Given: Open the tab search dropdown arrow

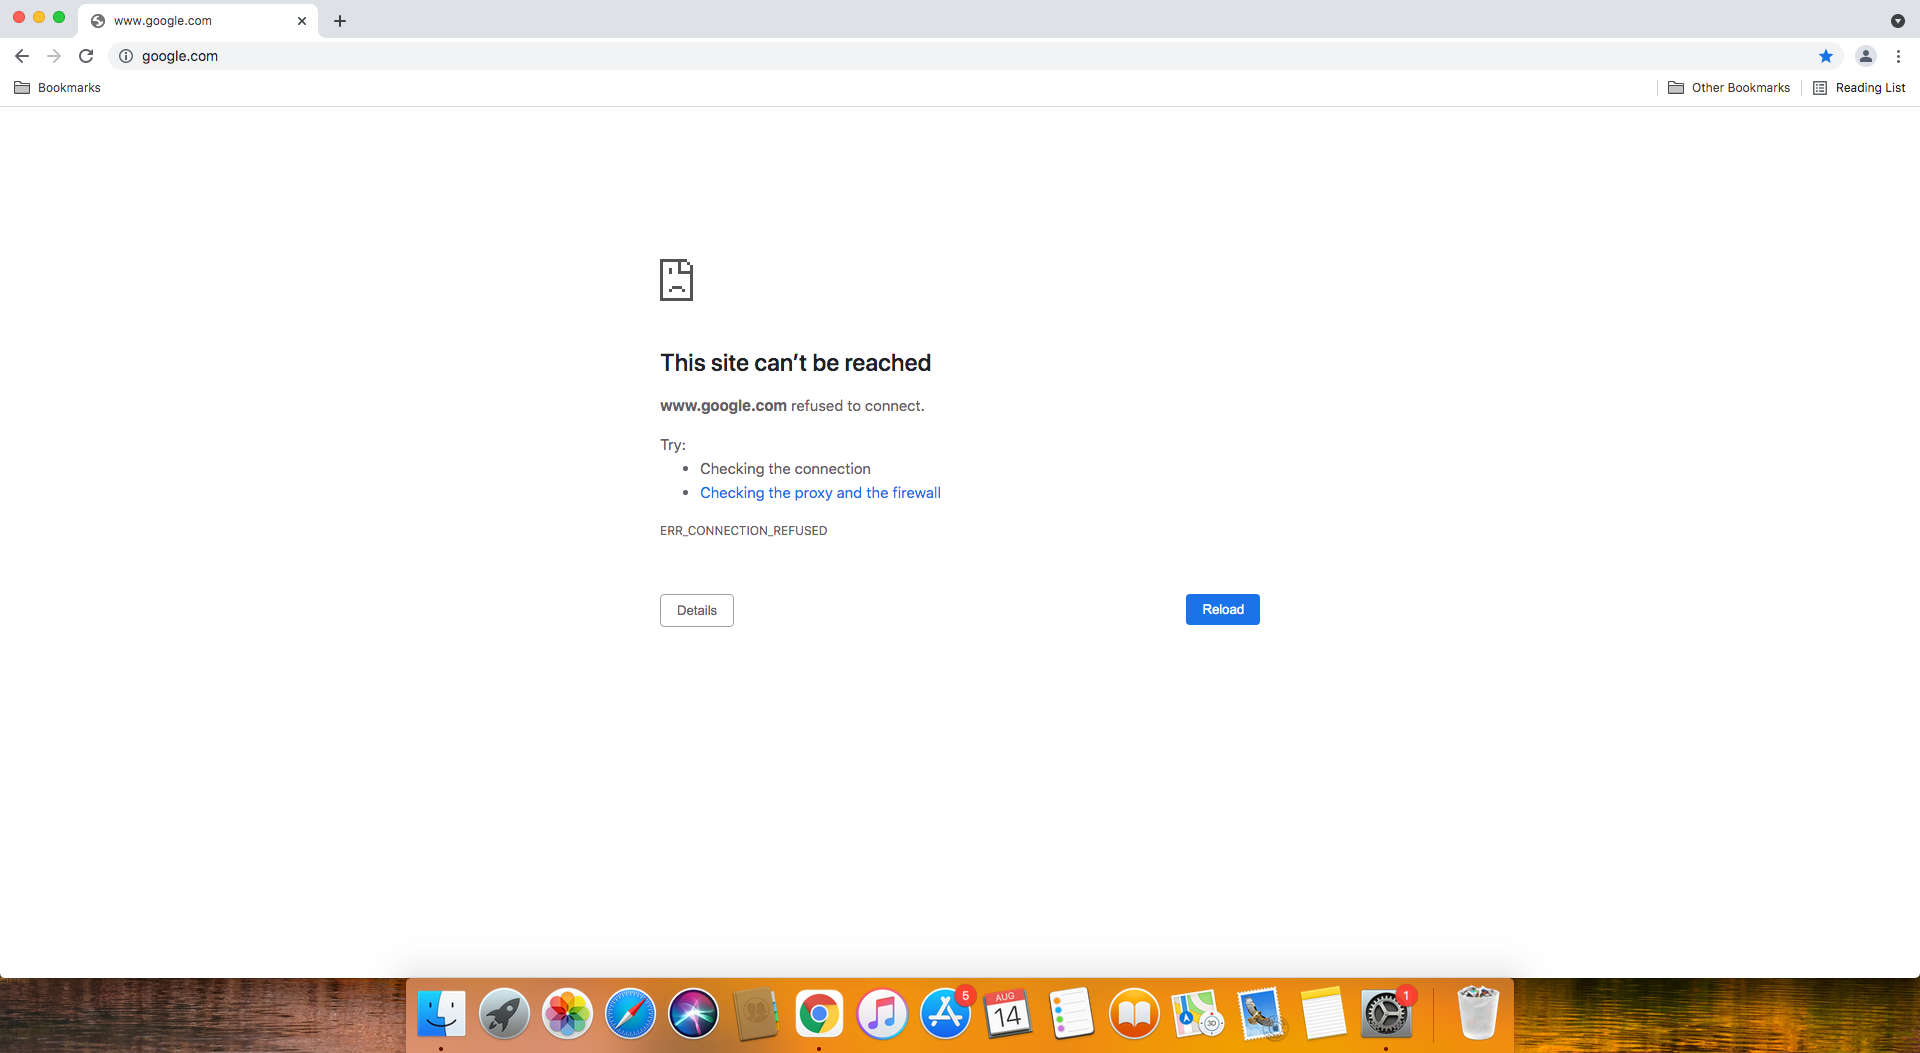Looking at the screenshot, I should 1897,21.
